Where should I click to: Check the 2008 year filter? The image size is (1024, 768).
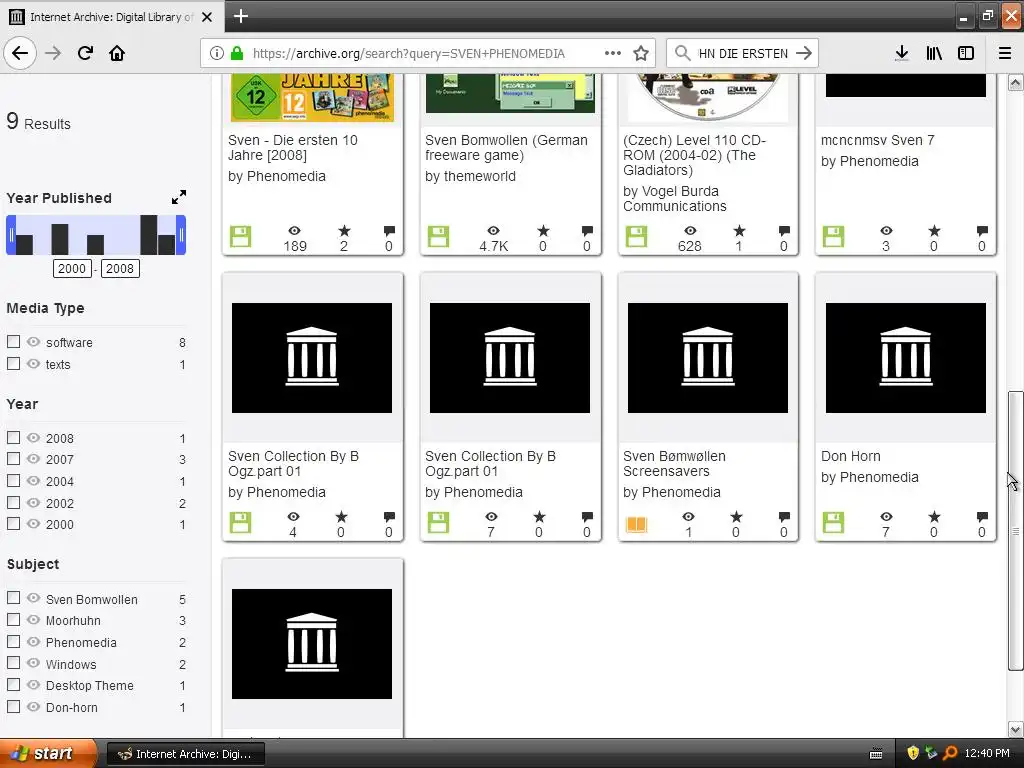pos(13,438)
